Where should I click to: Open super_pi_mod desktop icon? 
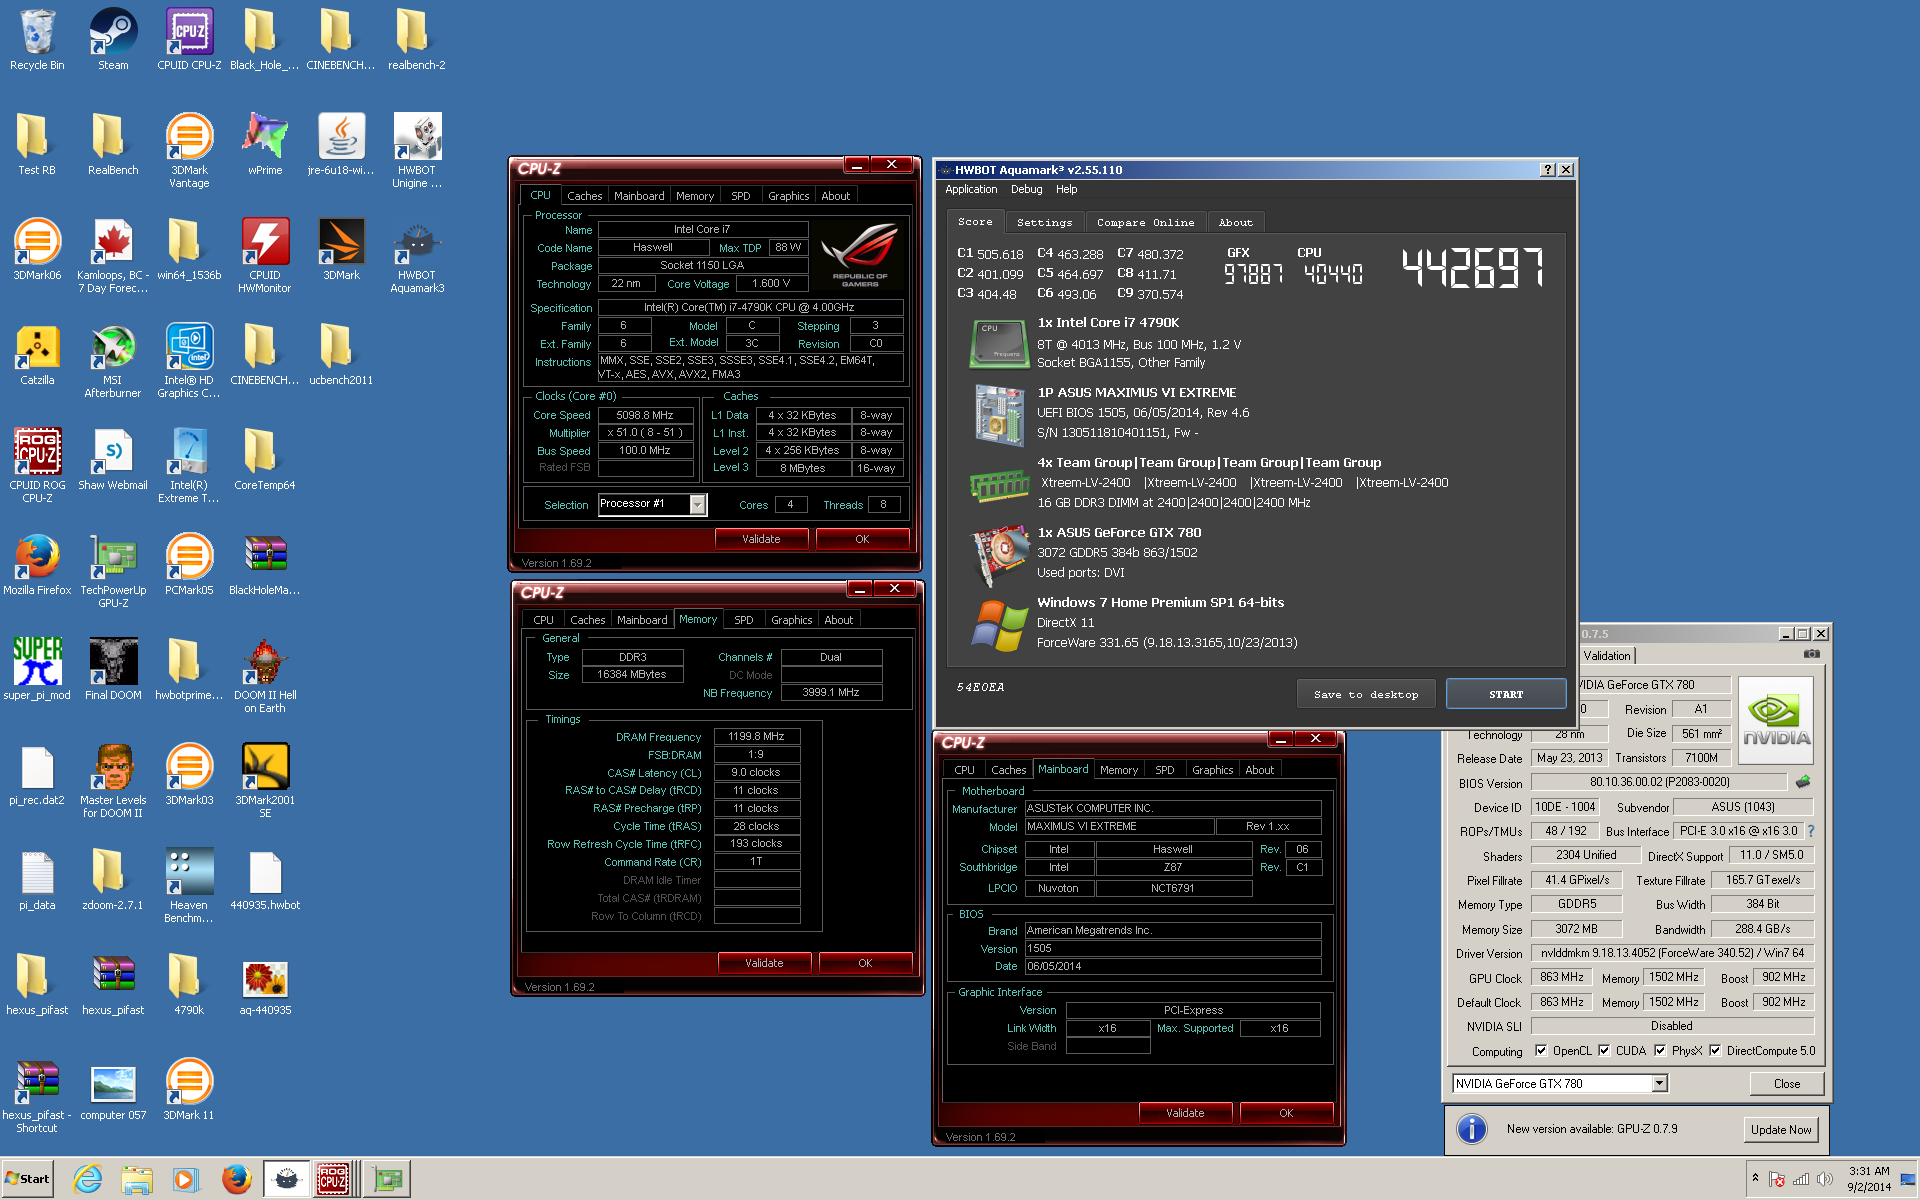[x=37, y=670]
